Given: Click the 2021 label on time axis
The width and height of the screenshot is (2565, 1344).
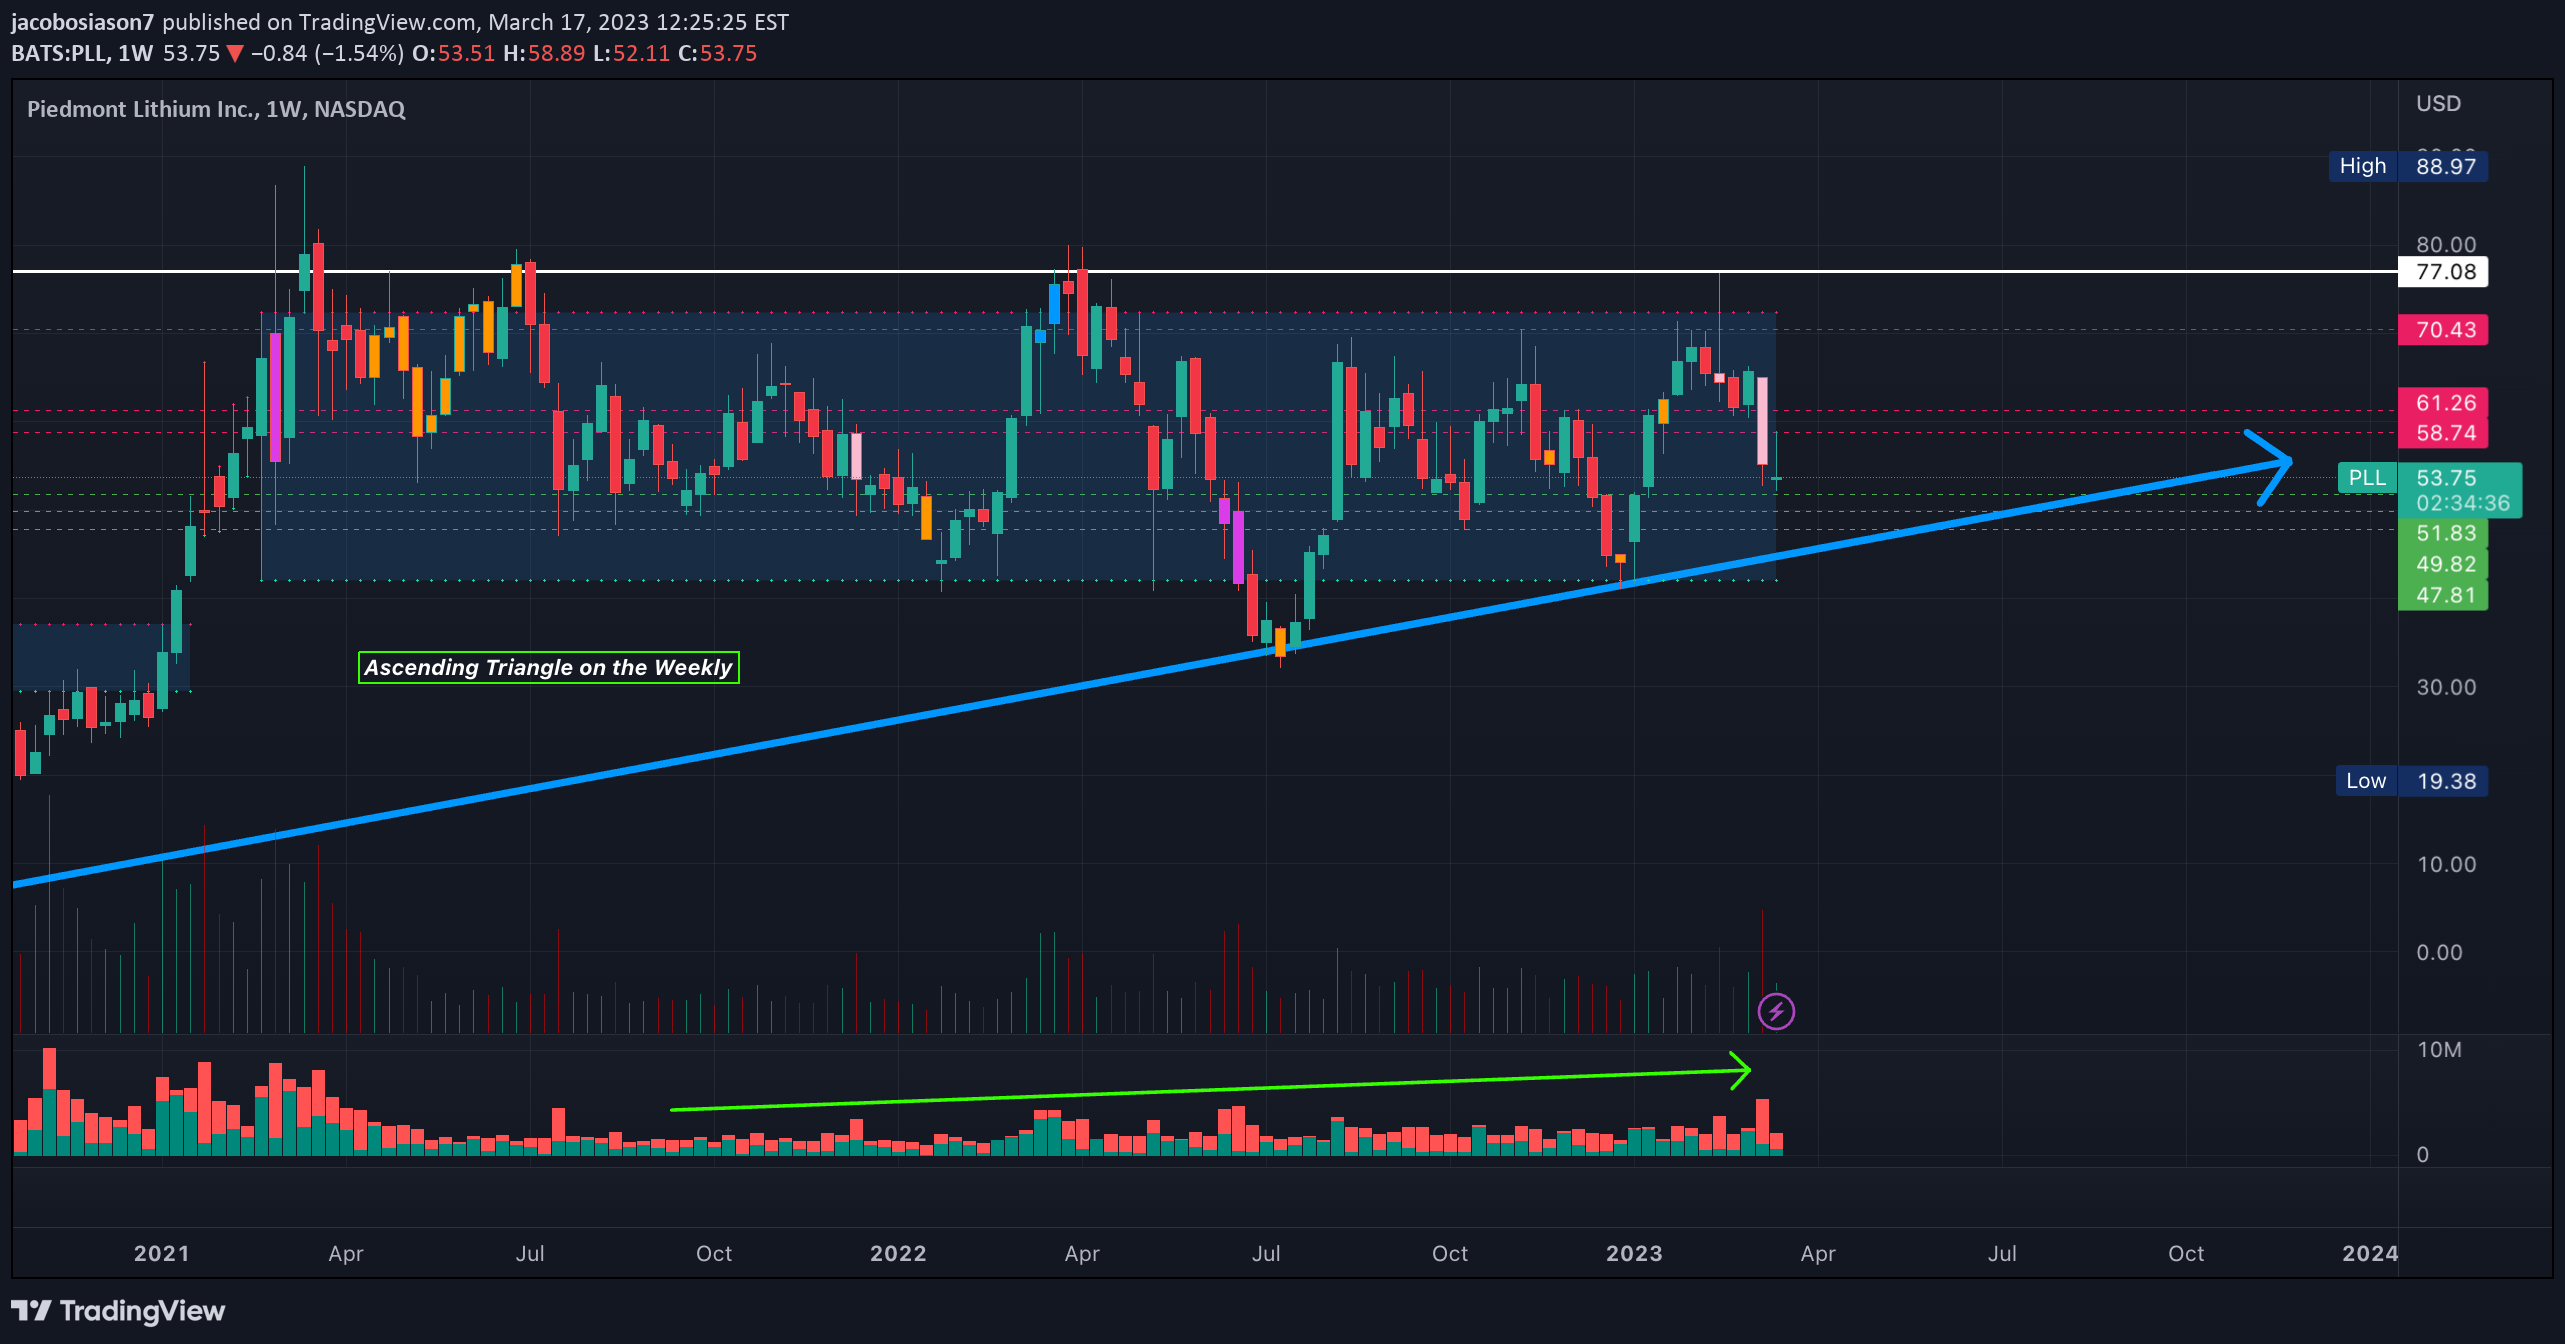Looking at the screenshot, I should point(161,1253).
